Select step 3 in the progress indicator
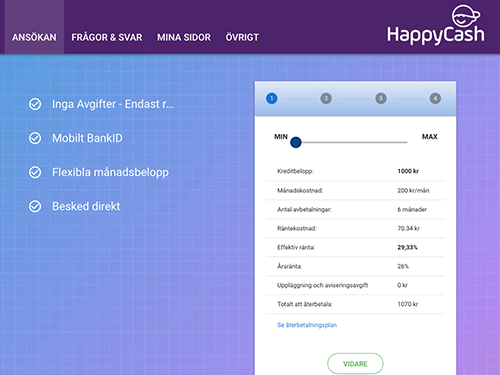The width and height of the screenshot is (500, 375). tap(381, 98)
